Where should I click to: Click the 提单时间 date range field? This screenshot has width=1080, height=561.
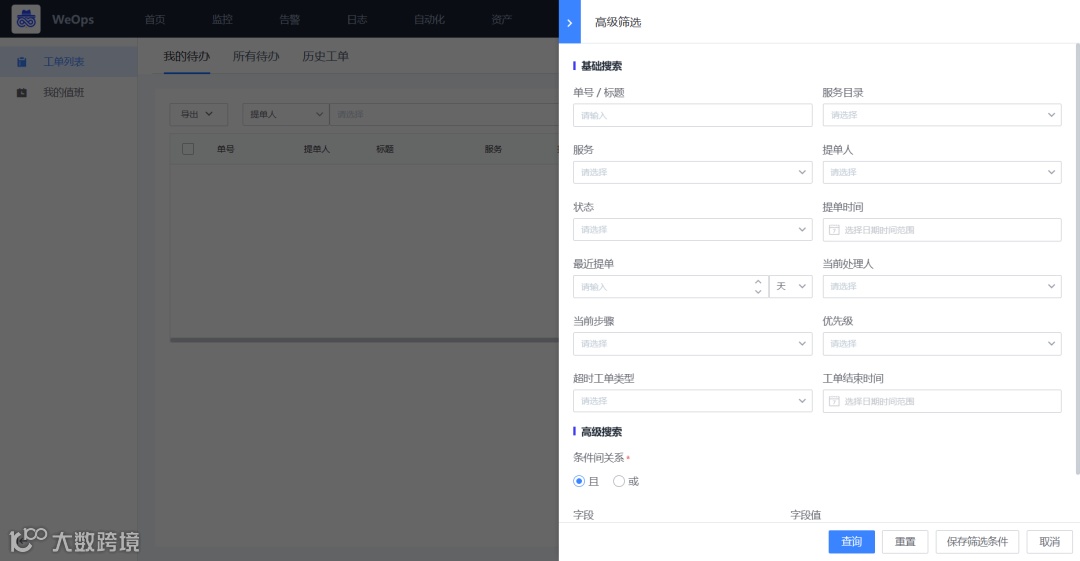point(942,230)
